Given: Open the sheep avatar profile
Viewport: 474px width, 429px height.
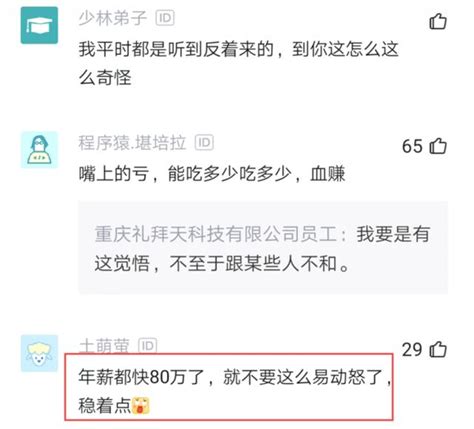Looking at the screenshot, I should [x=39, y=353].
